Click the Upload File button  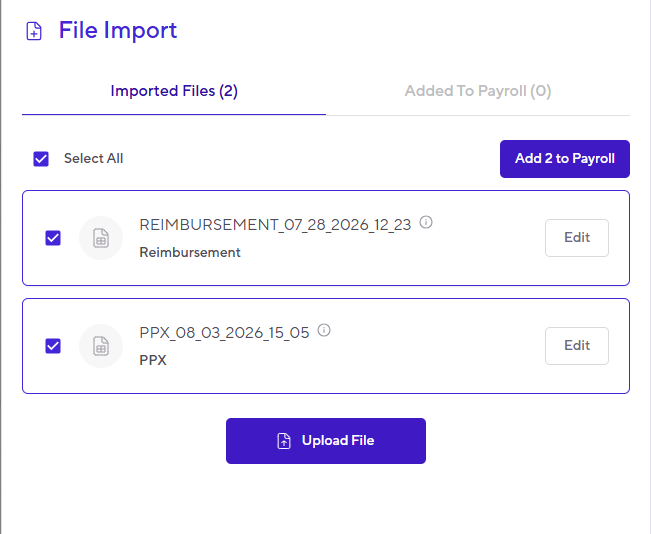coord(326,441)
